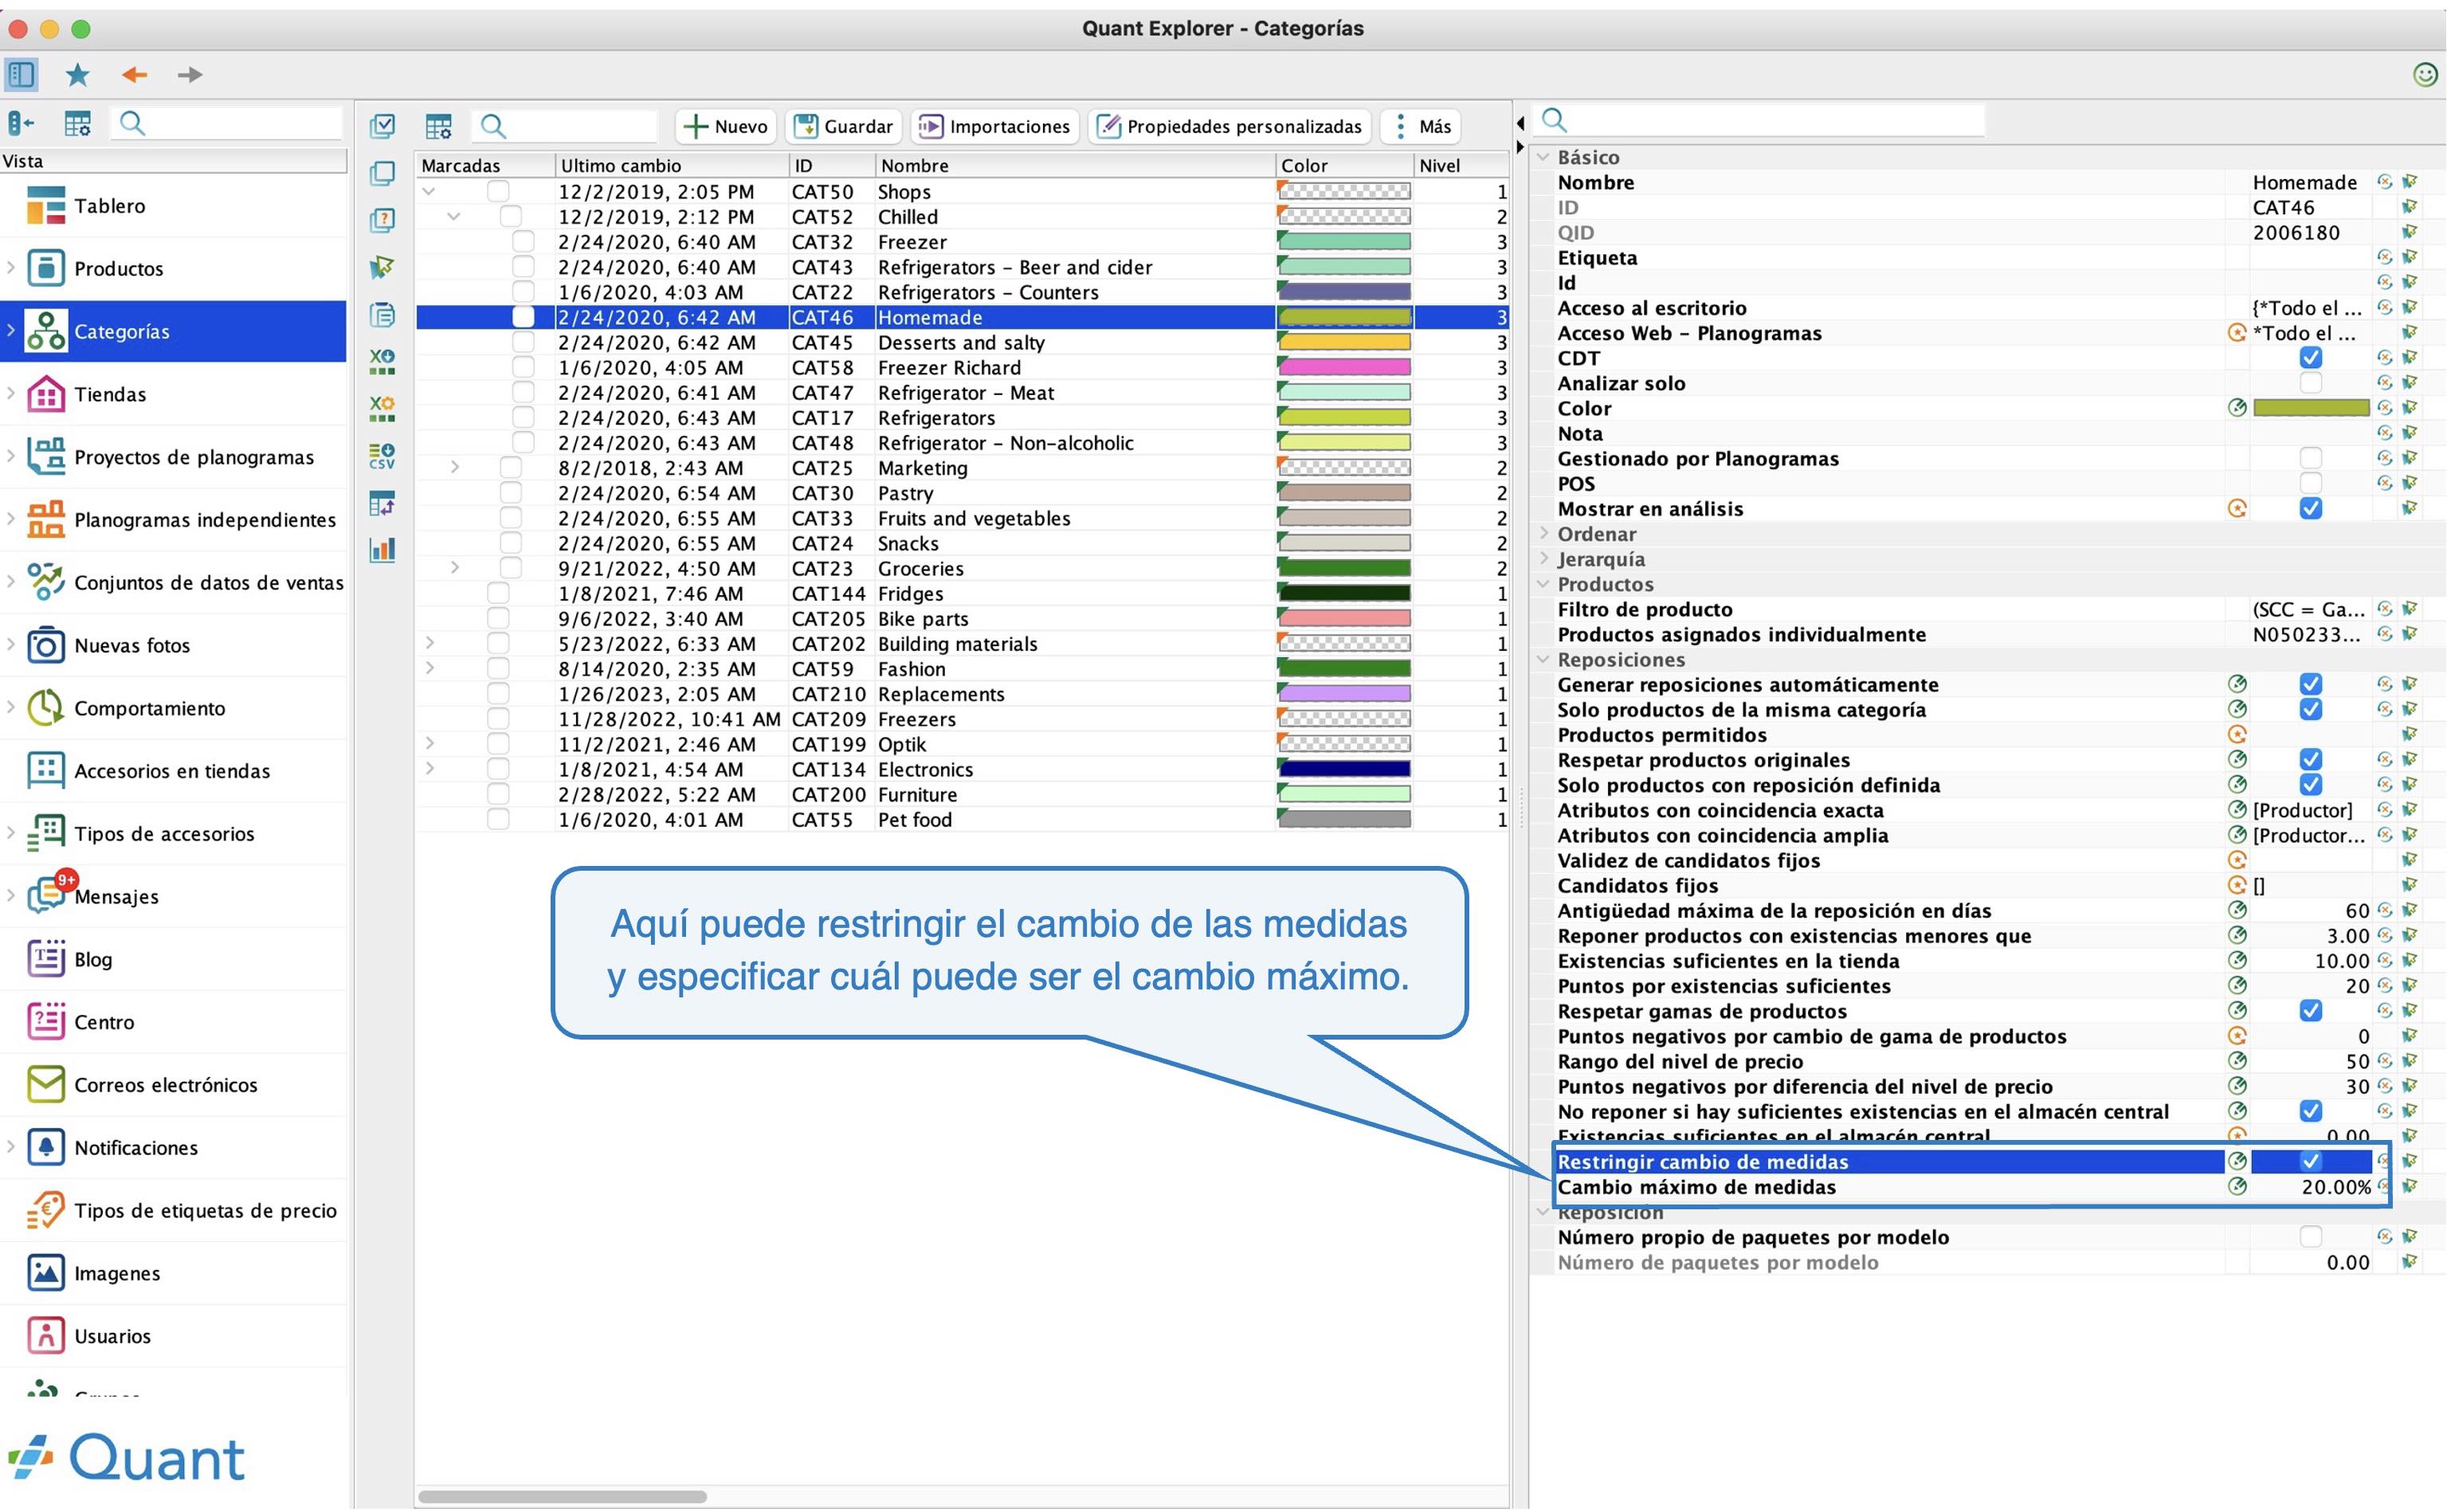The height and width of the screenshot is (1512, 2447).
Task: Open Mensajes view
Action: tap(173, 896)
